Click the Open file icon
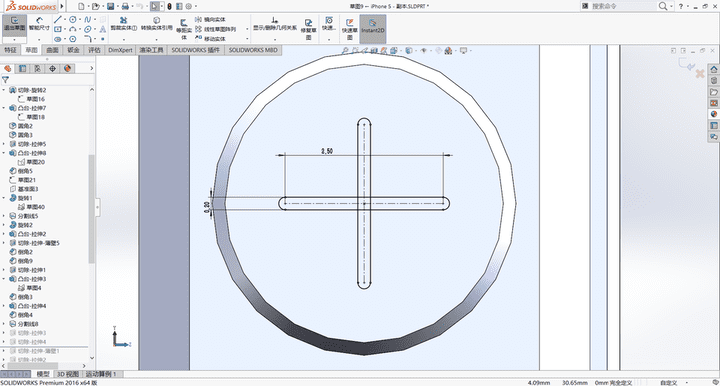Image resolution: width=720 pixels, height=386 pixels. coord(95,6)
